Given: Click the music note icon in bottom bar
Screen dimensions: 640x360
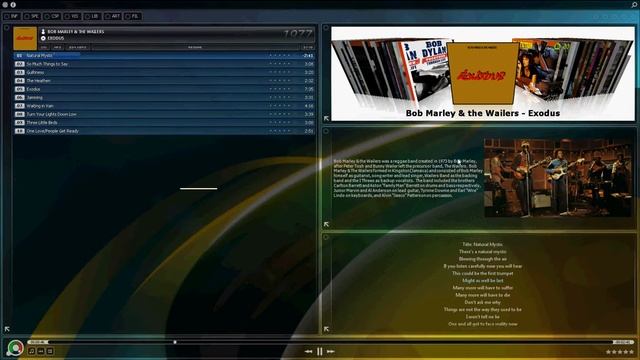Looking at the screenshot, I should (32, 351).
